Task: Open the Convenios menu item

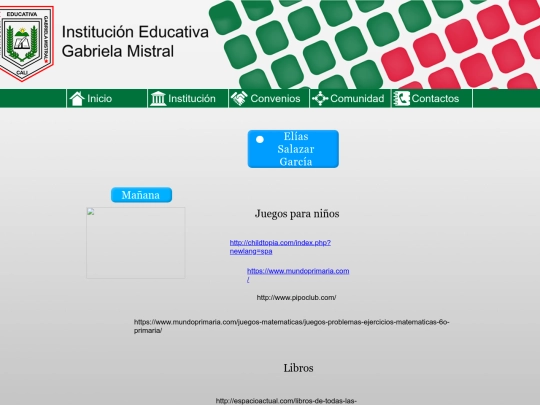Action: [269, 98]
